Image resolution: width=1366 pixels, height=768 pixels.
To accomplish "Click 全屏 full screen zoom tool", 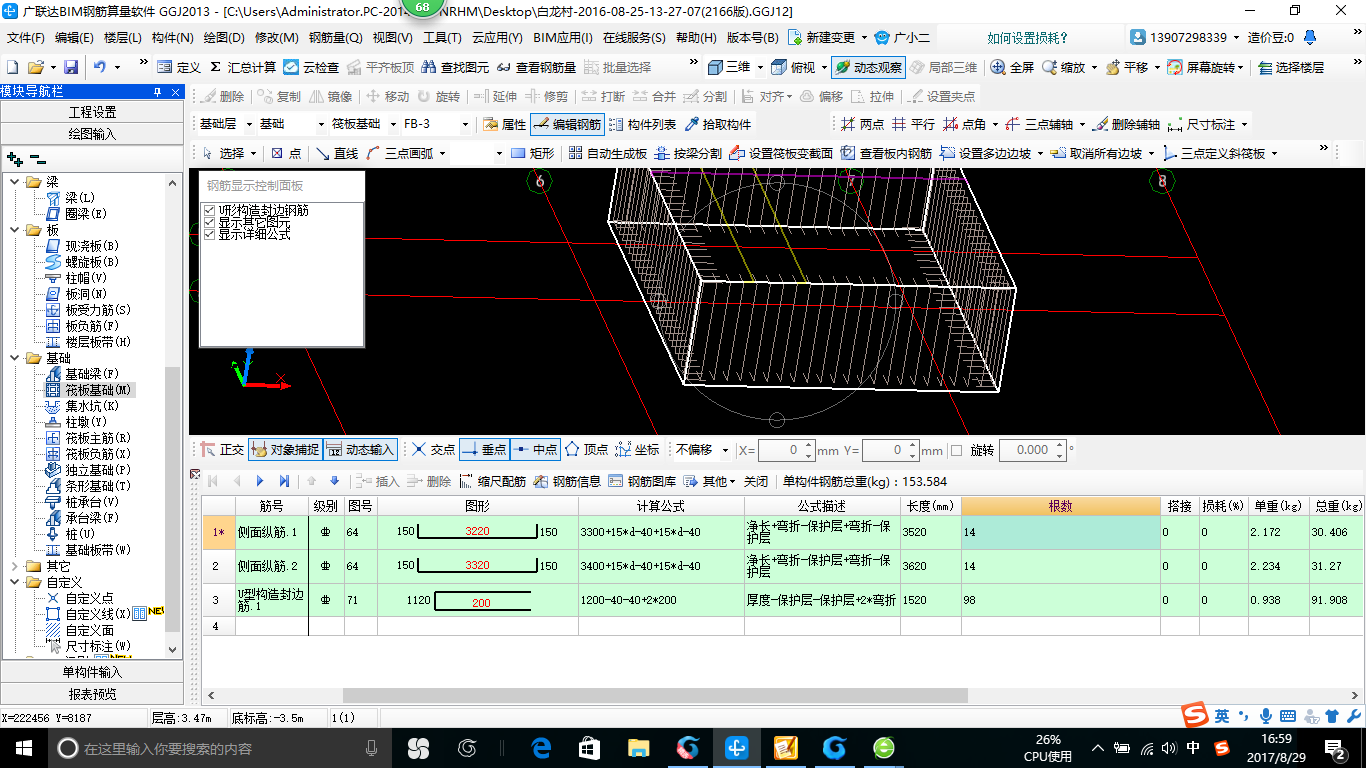I will [1012, 67].
